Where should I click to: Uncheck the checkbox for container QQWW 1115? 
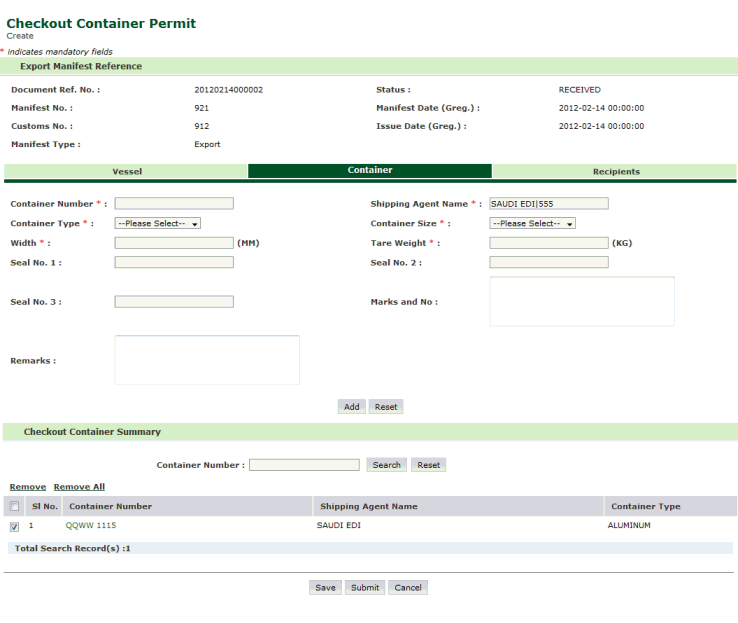pyautogui.click(x=14, y=527)
